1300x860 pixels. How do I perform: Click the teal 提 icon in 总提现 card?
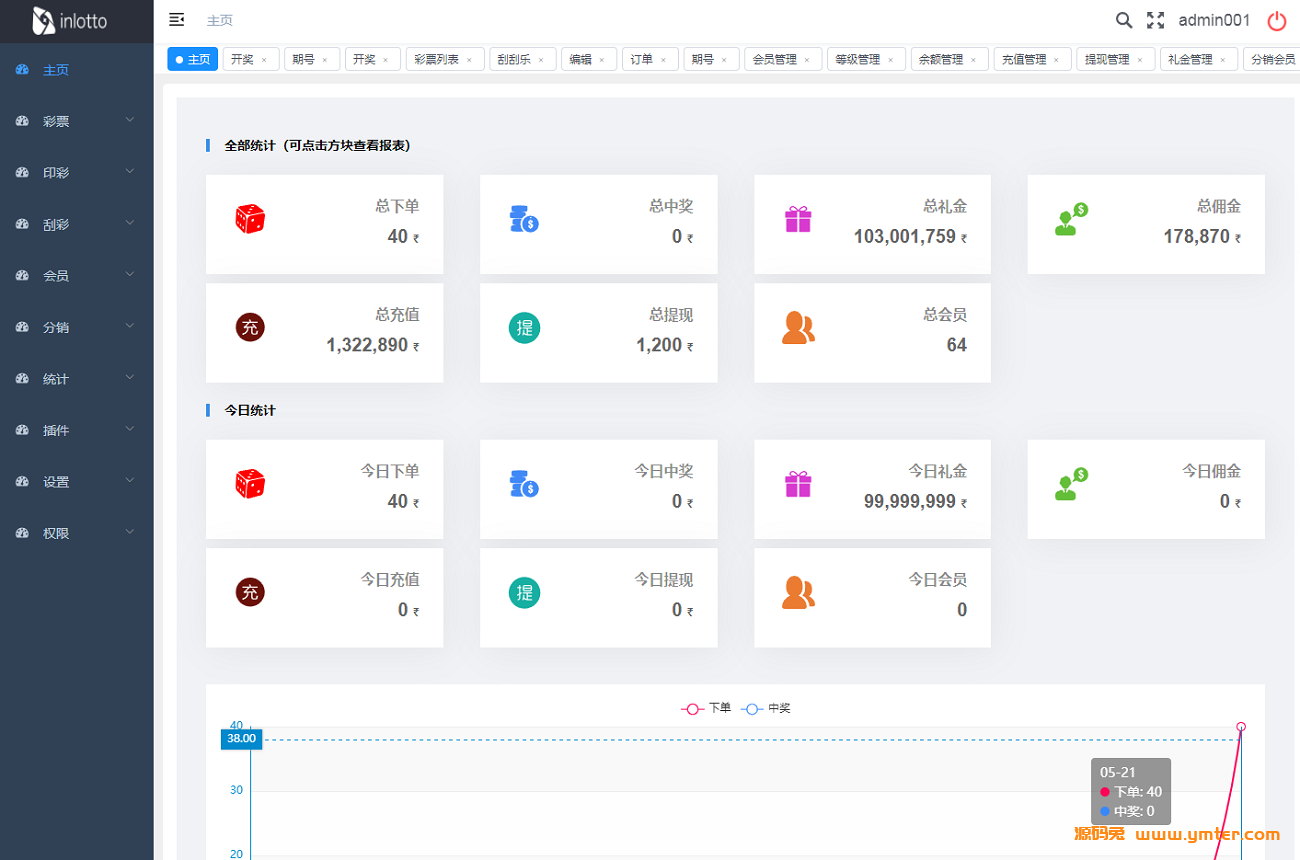[x=524, y=327]
